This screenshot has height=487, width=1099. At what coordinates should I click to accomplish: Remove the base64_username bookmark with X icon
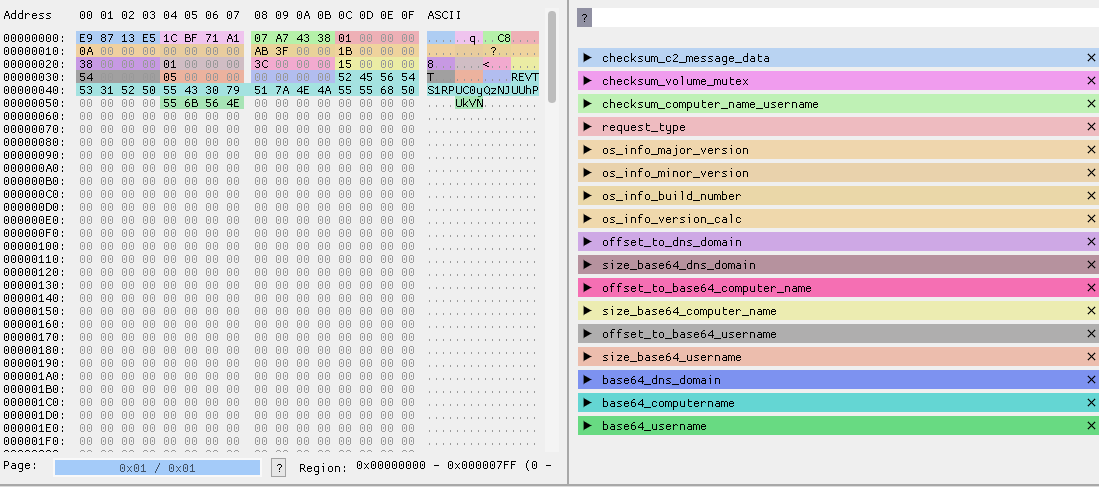[x=1091, y=426]
